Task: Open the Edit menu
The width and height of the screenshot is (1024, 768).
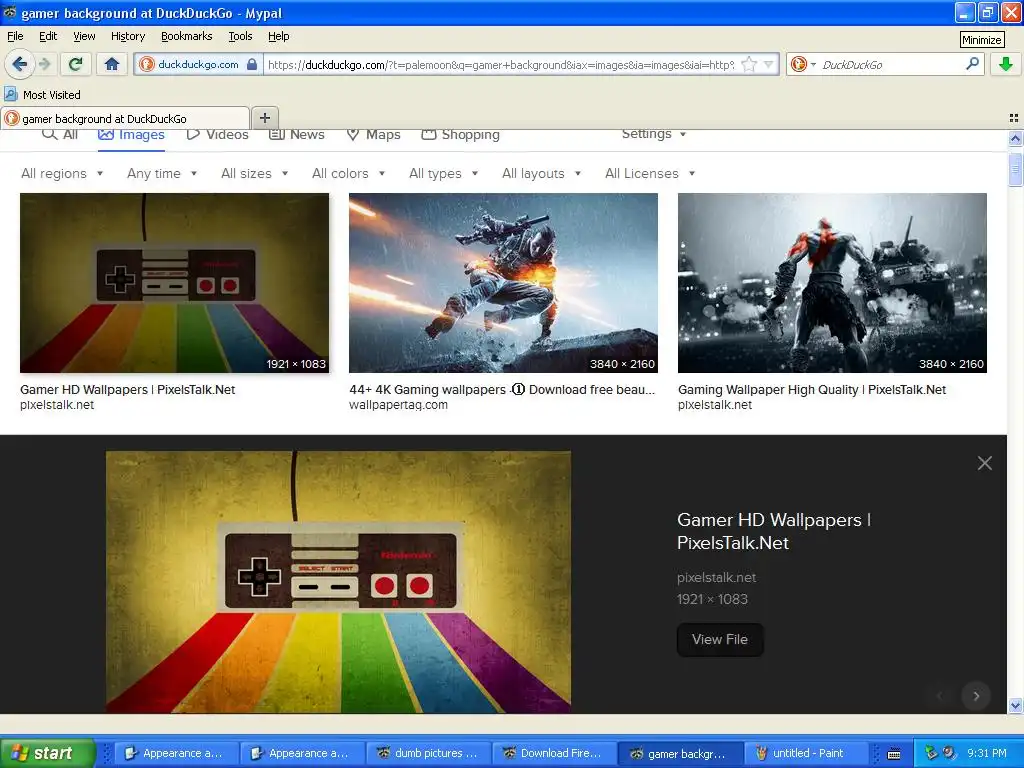Action: (x=48, y=36)
